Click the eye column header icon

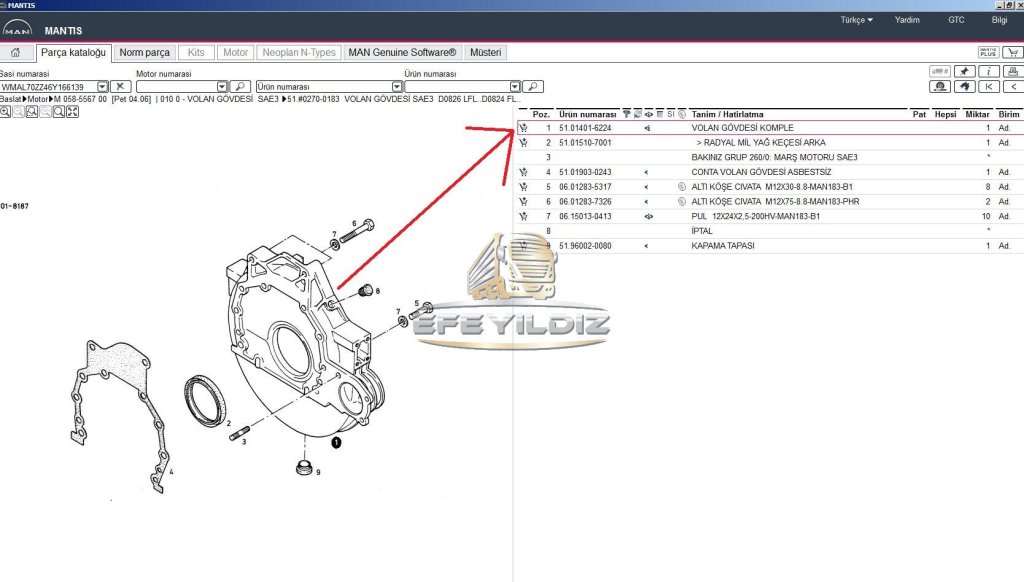point(648,114)
